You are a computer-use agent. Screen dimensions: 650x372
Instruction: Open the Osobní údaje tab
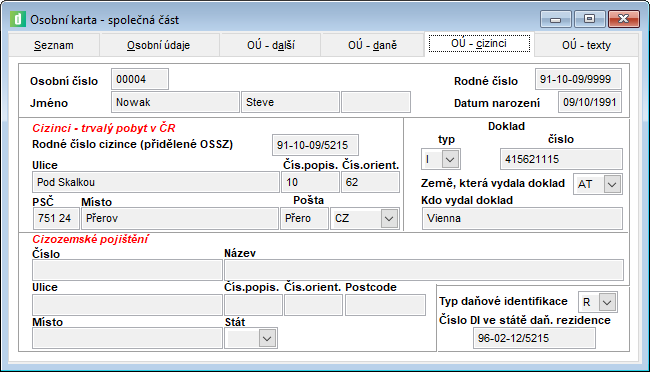(158, 45)
